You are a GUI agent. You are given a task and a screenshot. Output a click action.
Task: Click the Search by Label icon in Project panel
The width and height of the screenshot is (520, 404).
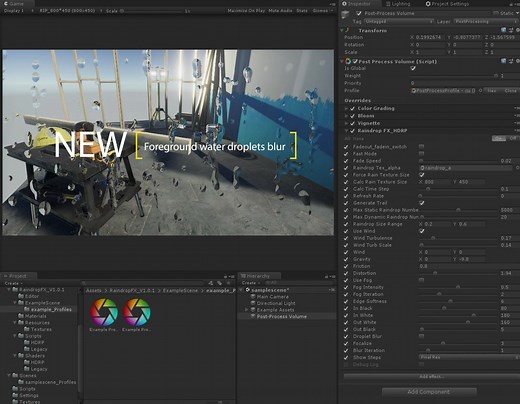(x=219, y=283)
